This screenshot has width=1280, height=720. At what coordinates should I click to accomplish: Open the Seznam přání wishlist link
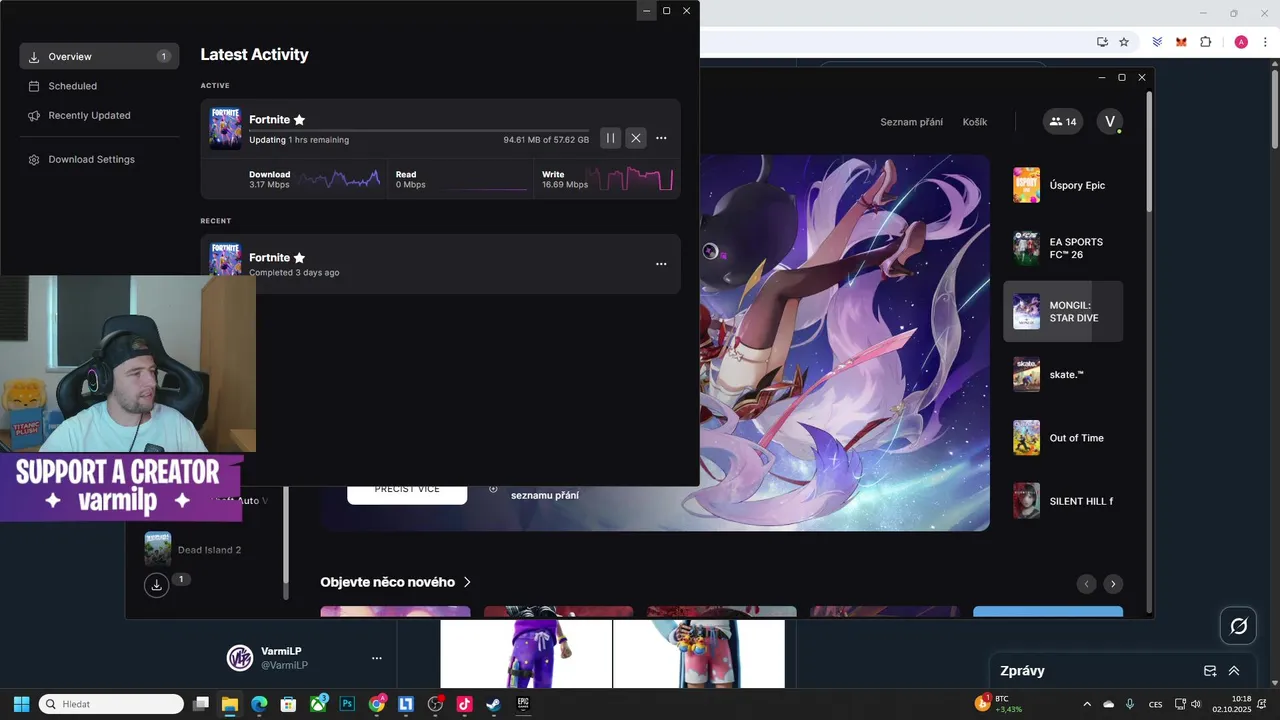point(911,122)
